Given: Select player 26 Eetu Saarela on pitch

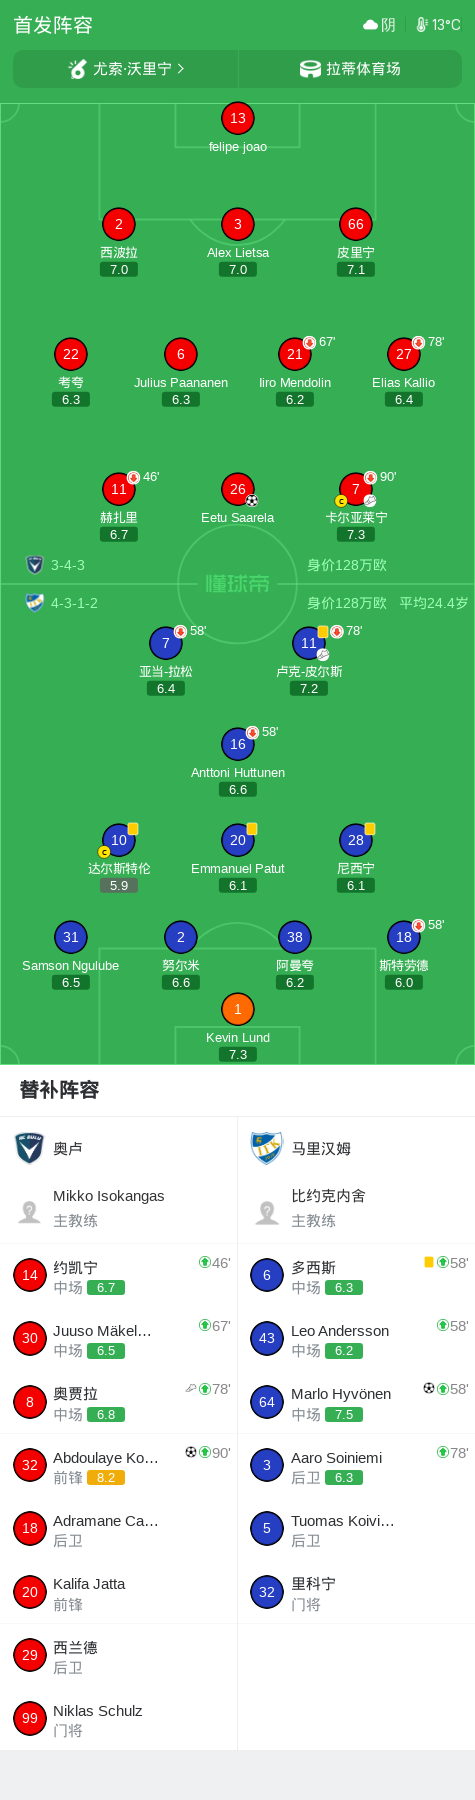Looking at the screenshot, I should [x=238, y=489].
